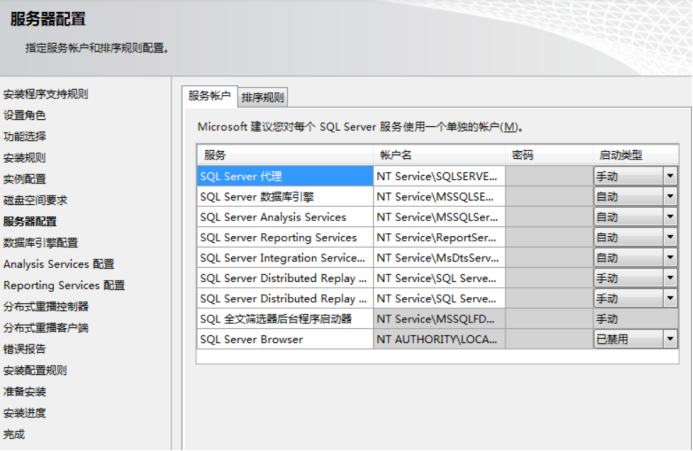Go to Analysis Services 配置 step
Viewport: 693px width, 451px height.
pos(58,264)
